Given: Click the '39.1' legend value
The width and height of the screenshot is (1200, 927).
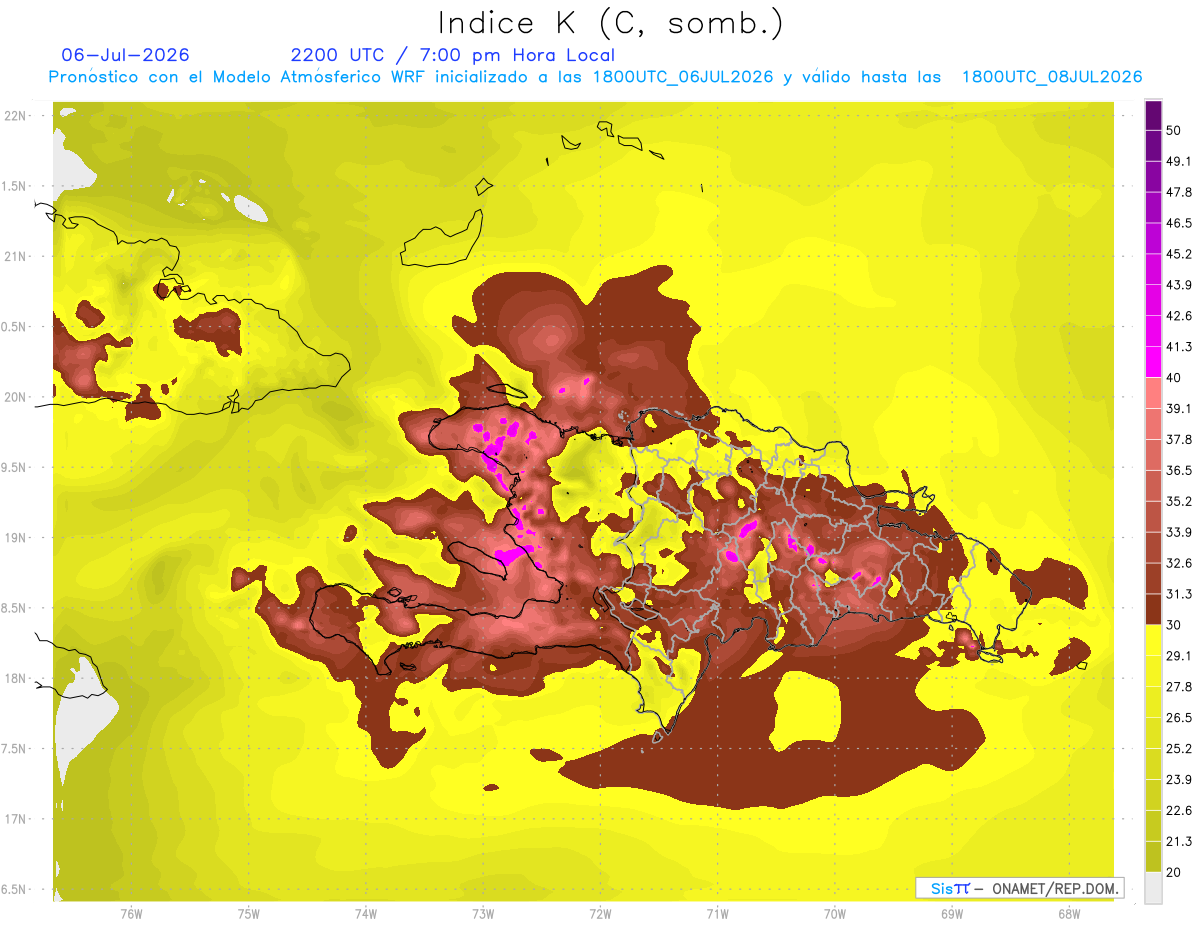Looking at the screenshot, I should [1179, 409].
